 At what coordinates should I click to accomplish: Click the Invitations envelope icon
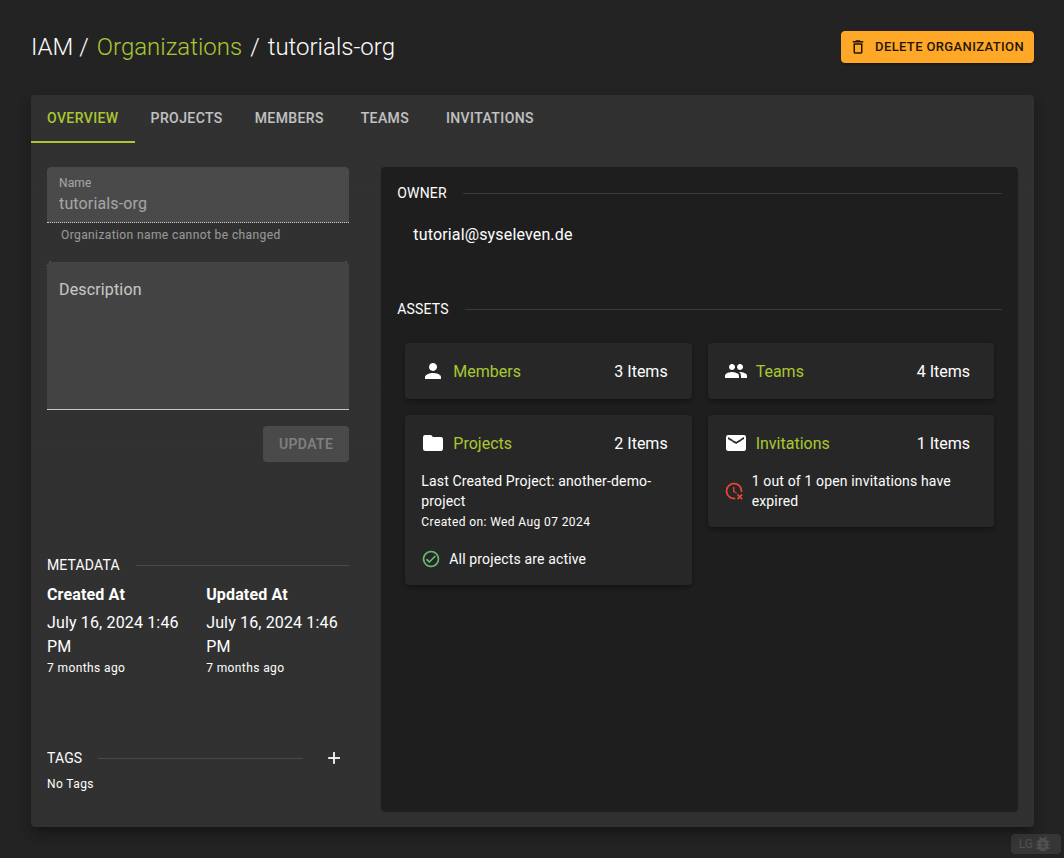736,442
